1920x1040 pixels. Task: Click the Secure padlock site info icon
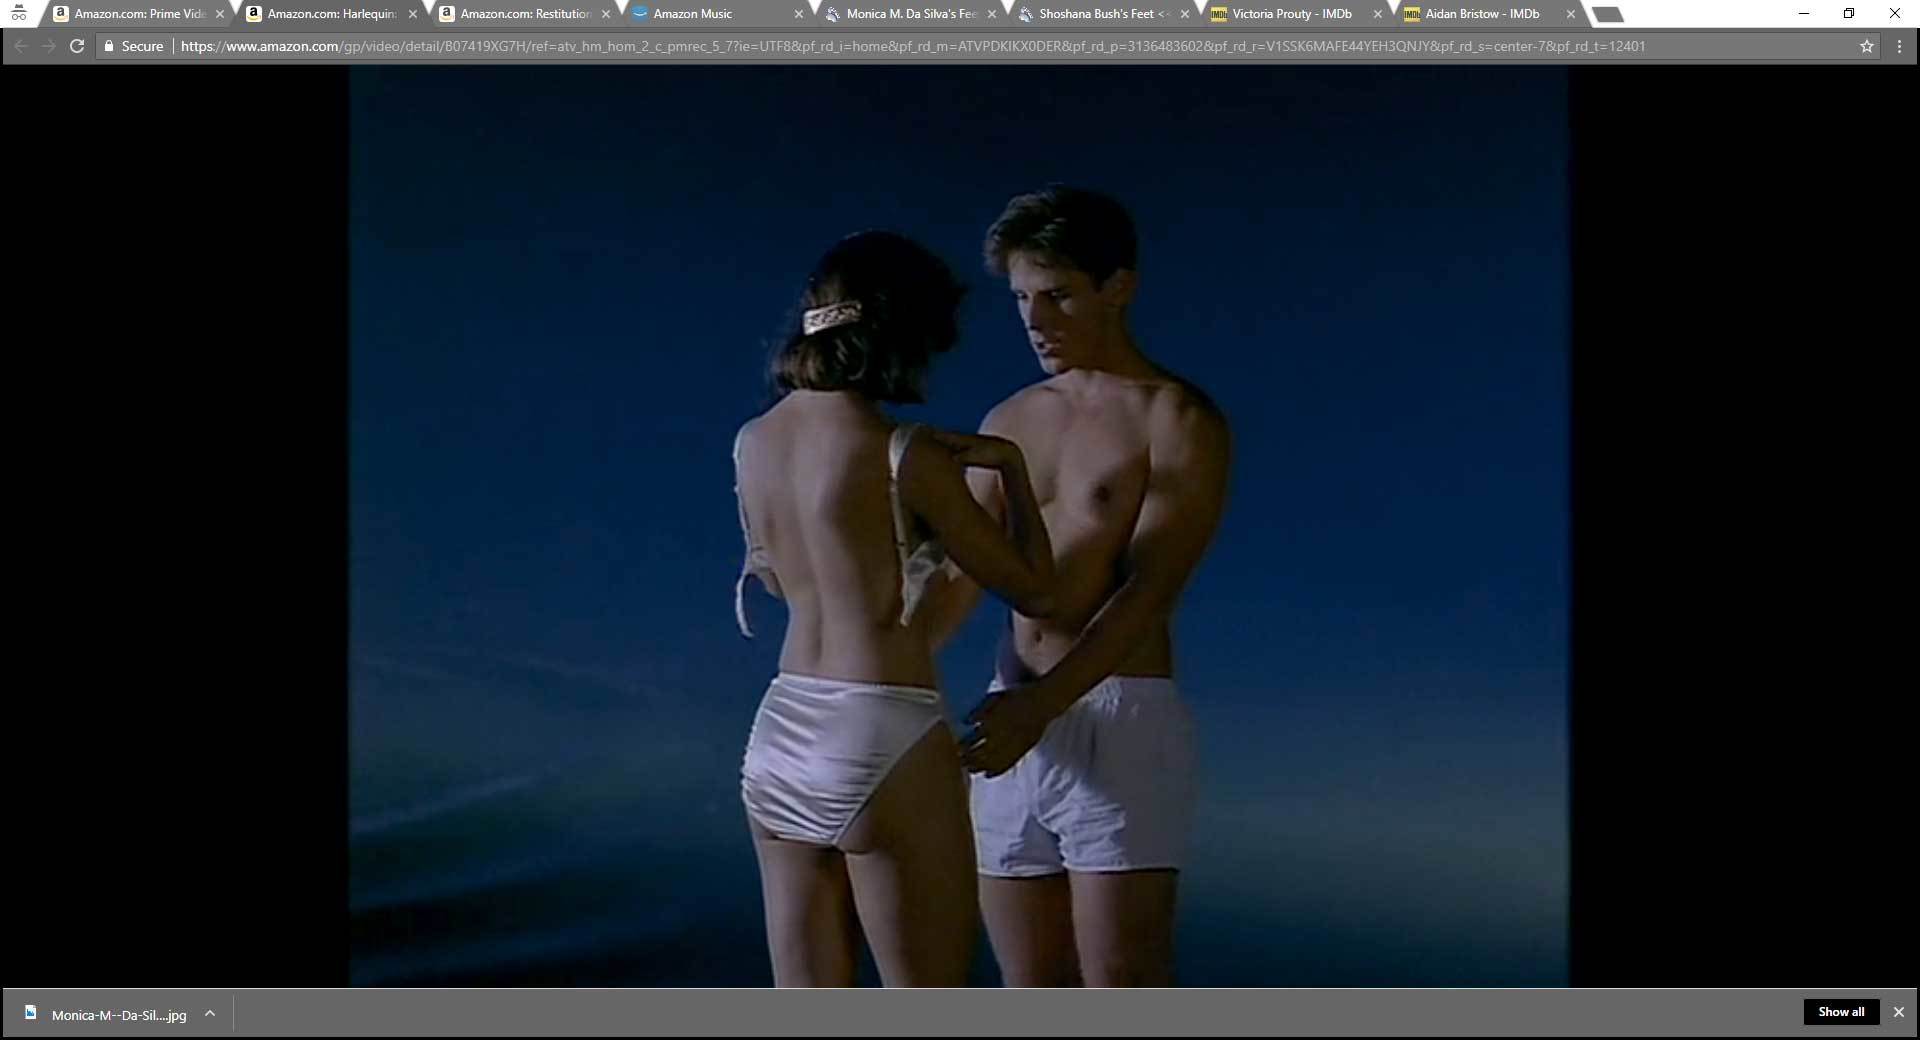tap(110, 46)
